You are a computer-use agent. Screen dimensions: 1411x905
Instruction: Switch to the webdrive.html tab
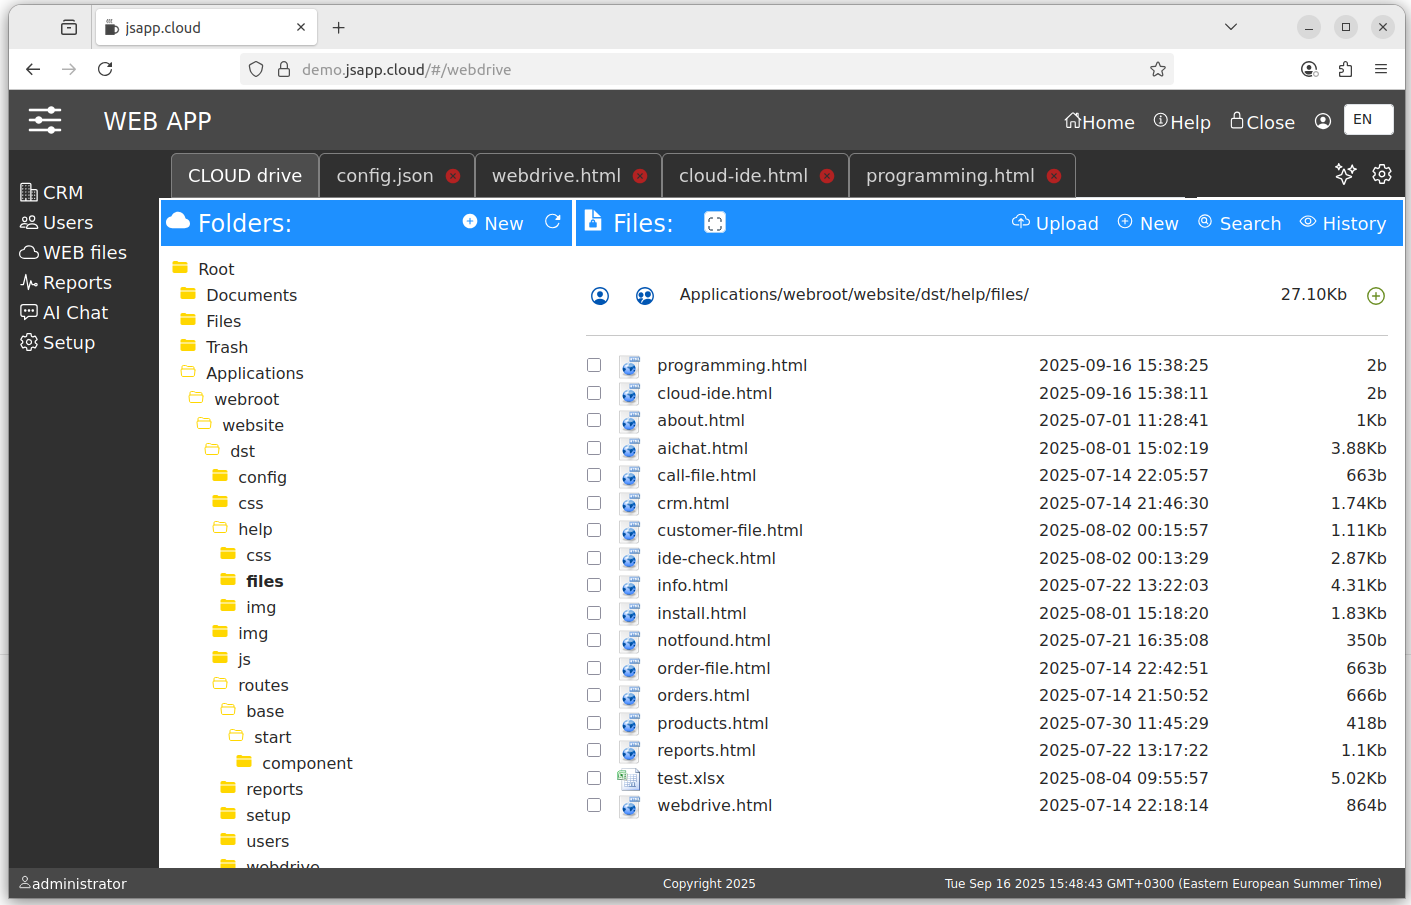pyautogui.click(x=556, y=176)
